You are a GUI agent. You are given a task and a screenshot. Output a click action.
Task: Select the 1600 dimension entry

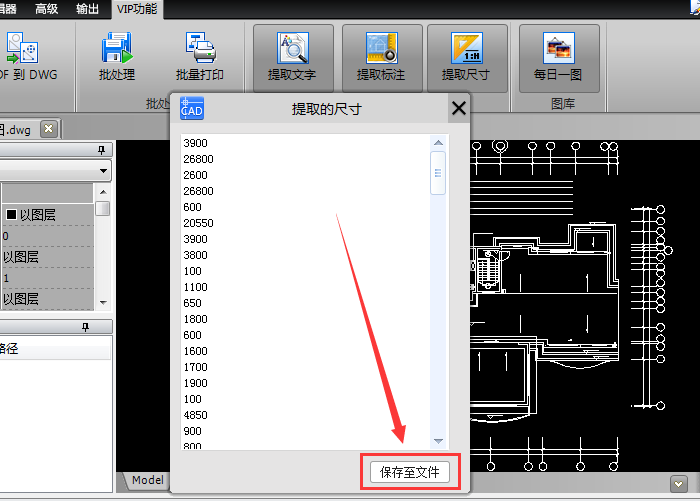196,351
